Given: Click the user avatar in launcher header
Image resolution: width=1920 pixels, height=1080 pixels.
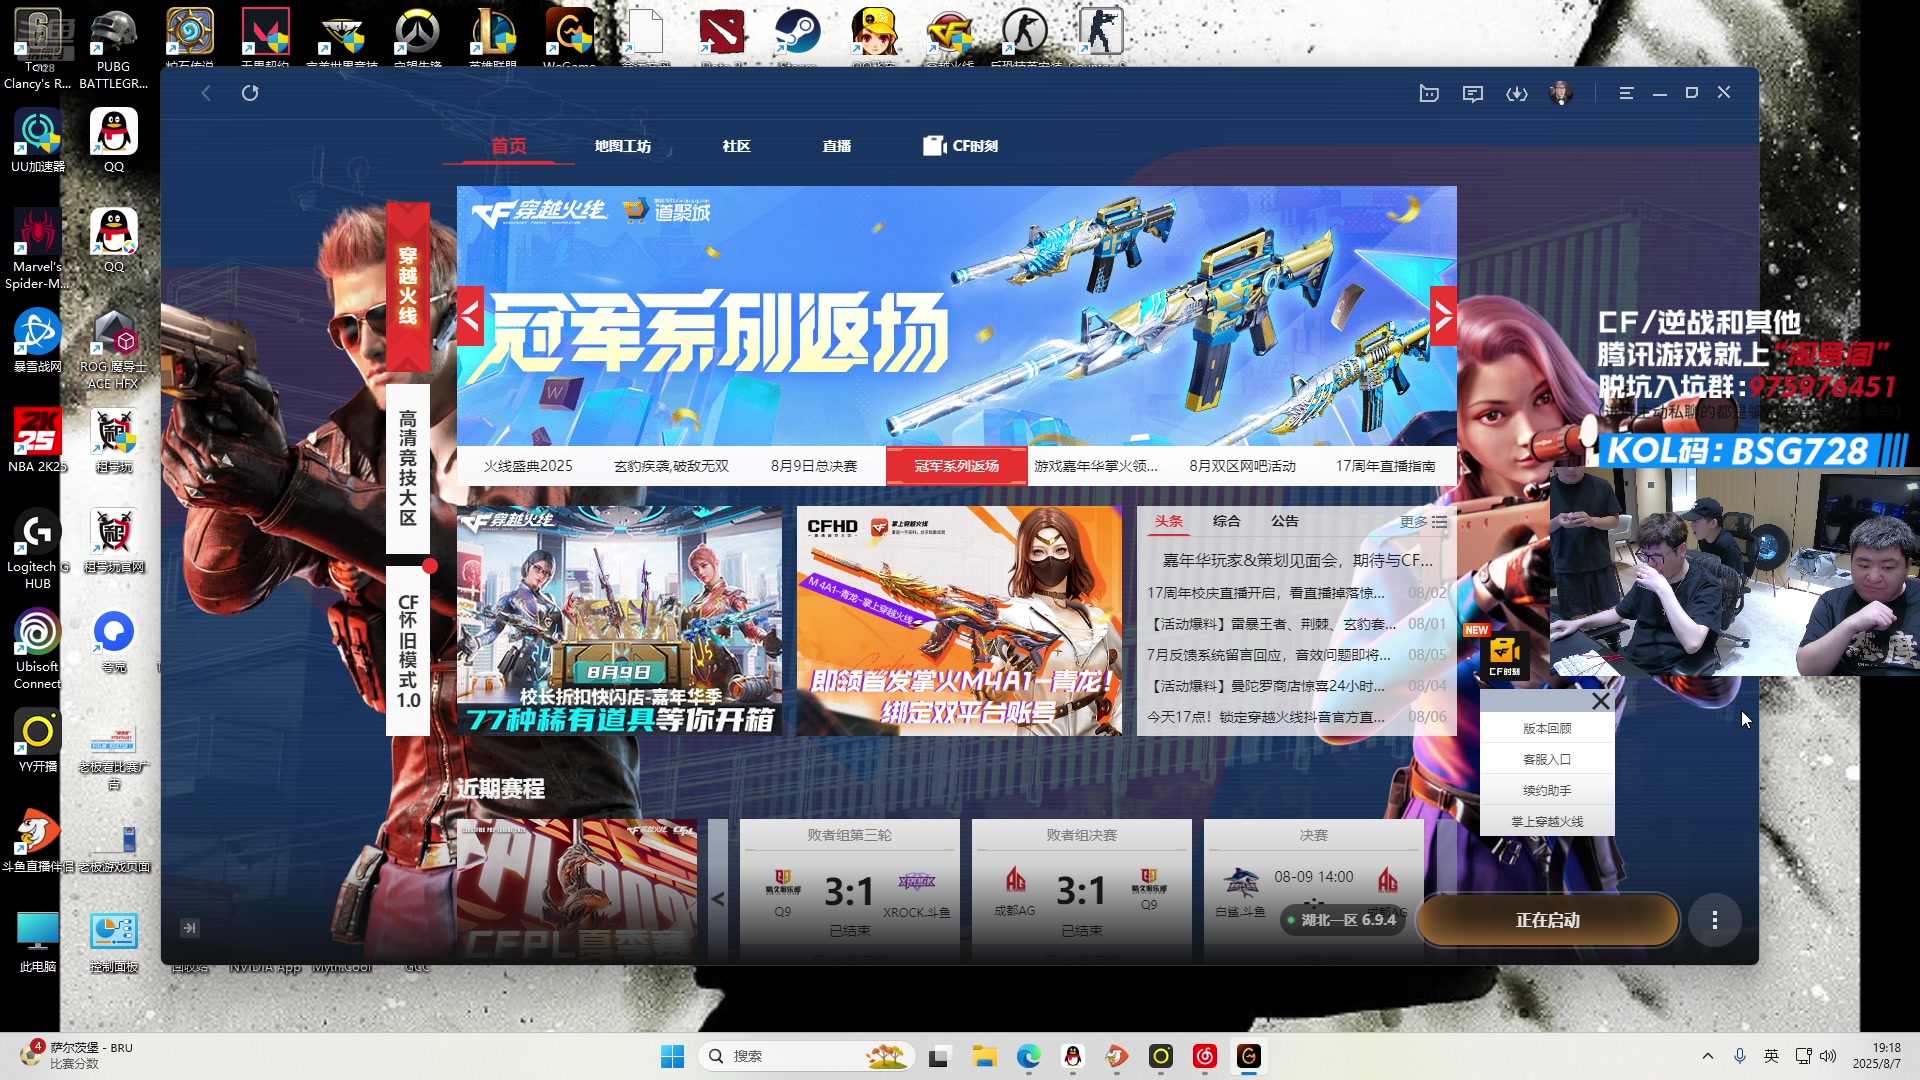Looking at the screenshot, I should point(1561,93).
